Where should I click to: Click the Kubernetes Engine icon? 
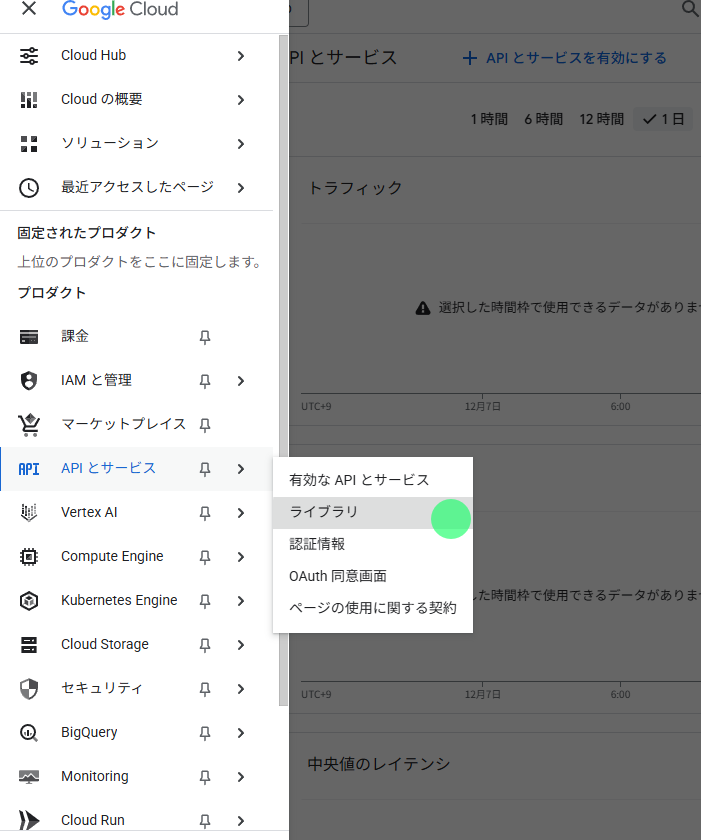(29, 601)
